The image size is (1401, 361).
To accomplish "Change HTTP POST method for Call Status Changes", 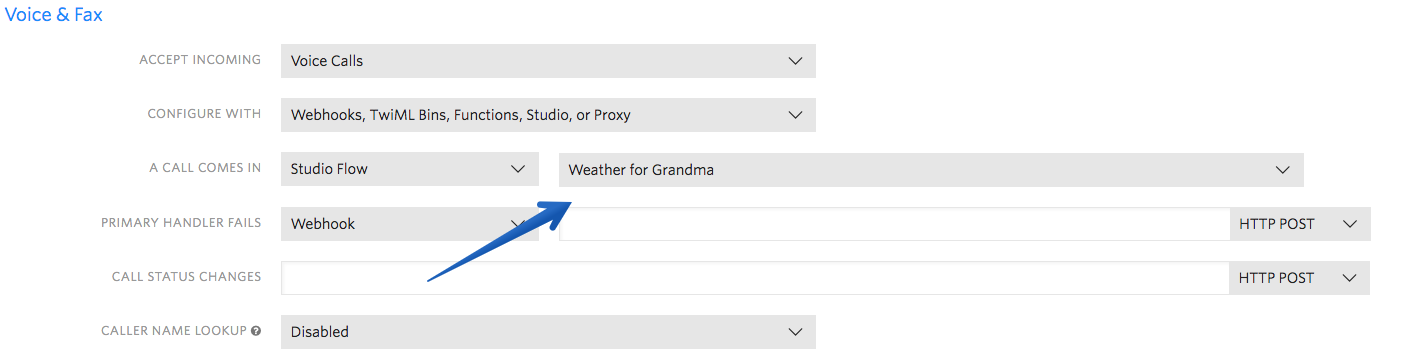I will pos(1299,278).
